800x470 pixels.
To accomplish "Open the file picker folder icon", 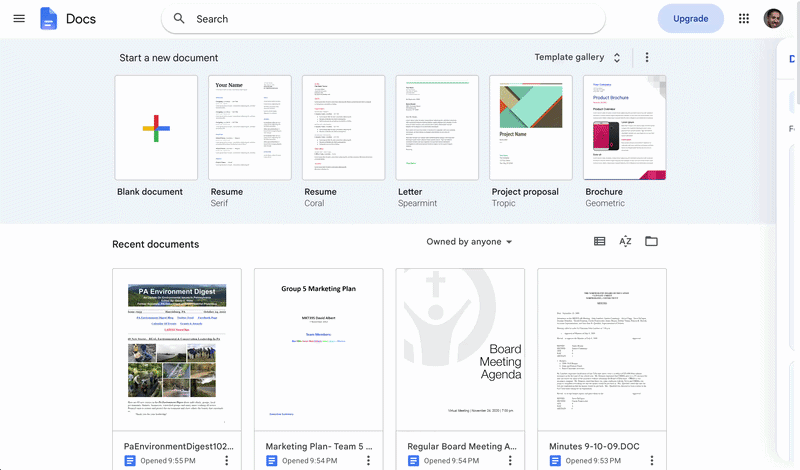I will pos(651,241).
